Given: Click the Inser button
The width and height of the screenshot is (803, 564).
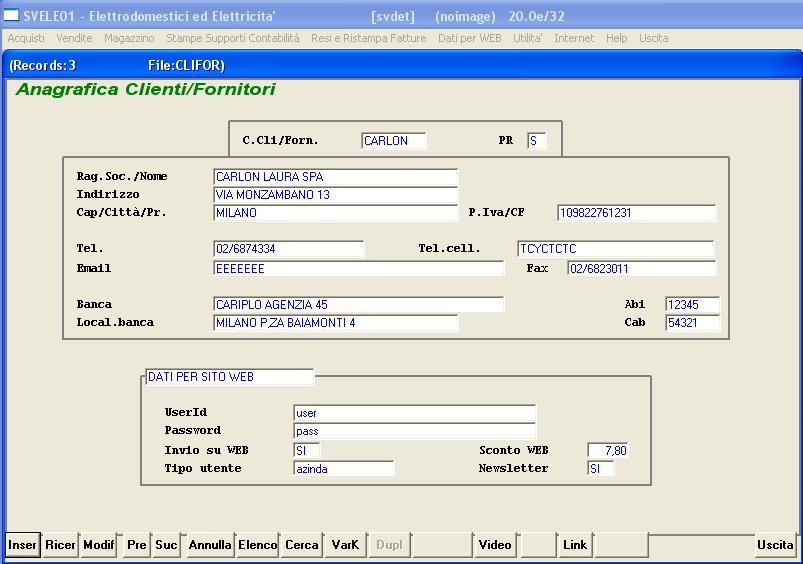Looking at the screenshot, I should (23, 545).
